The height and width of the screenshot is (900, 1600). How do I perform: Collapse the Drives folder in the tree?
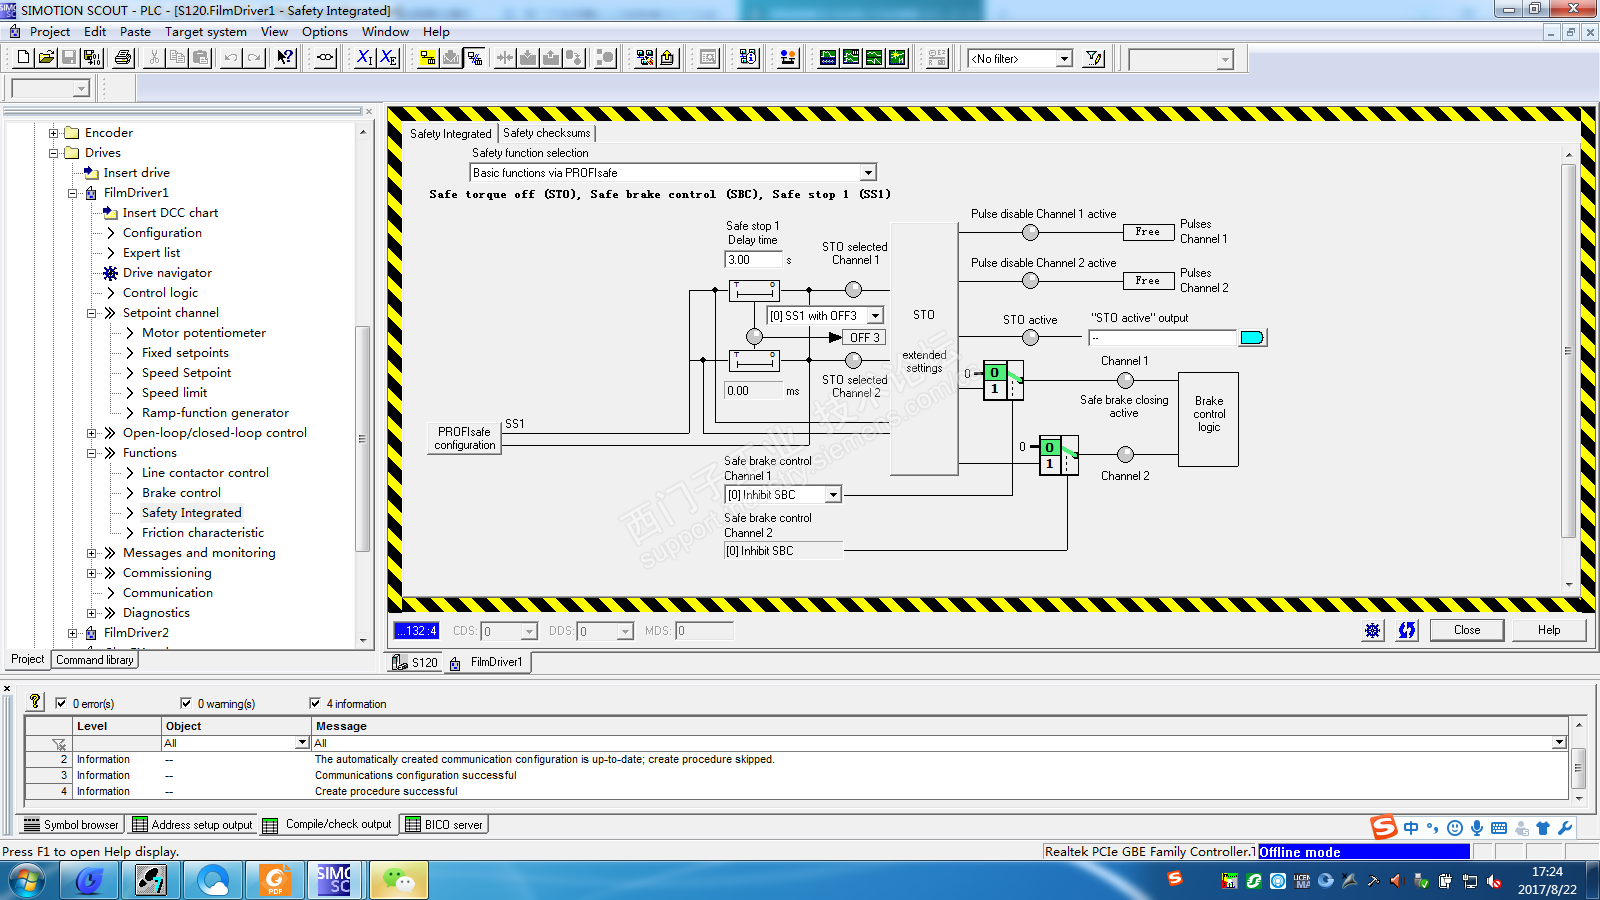point(54,153)
